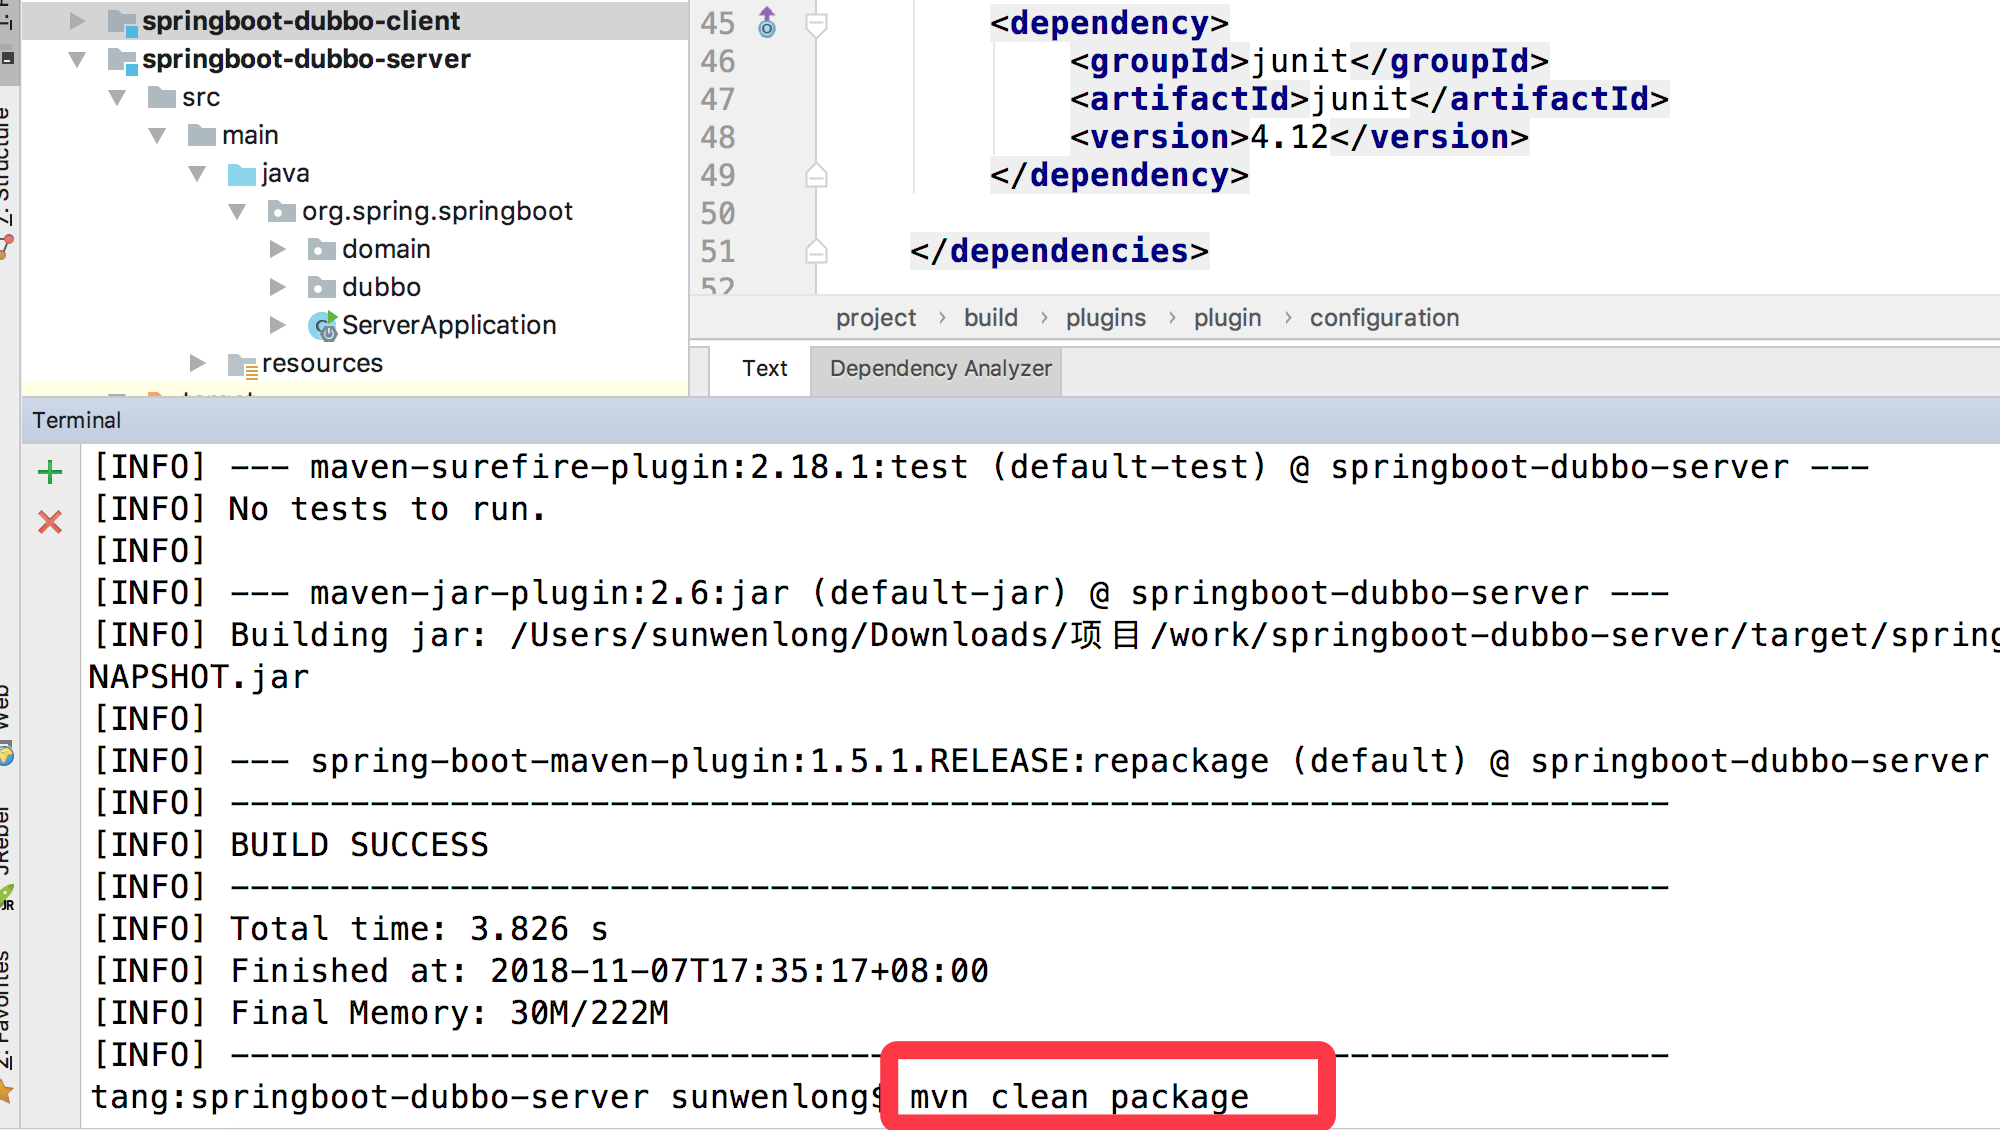
Task: Click the resources folder icon
Action: 242,365
